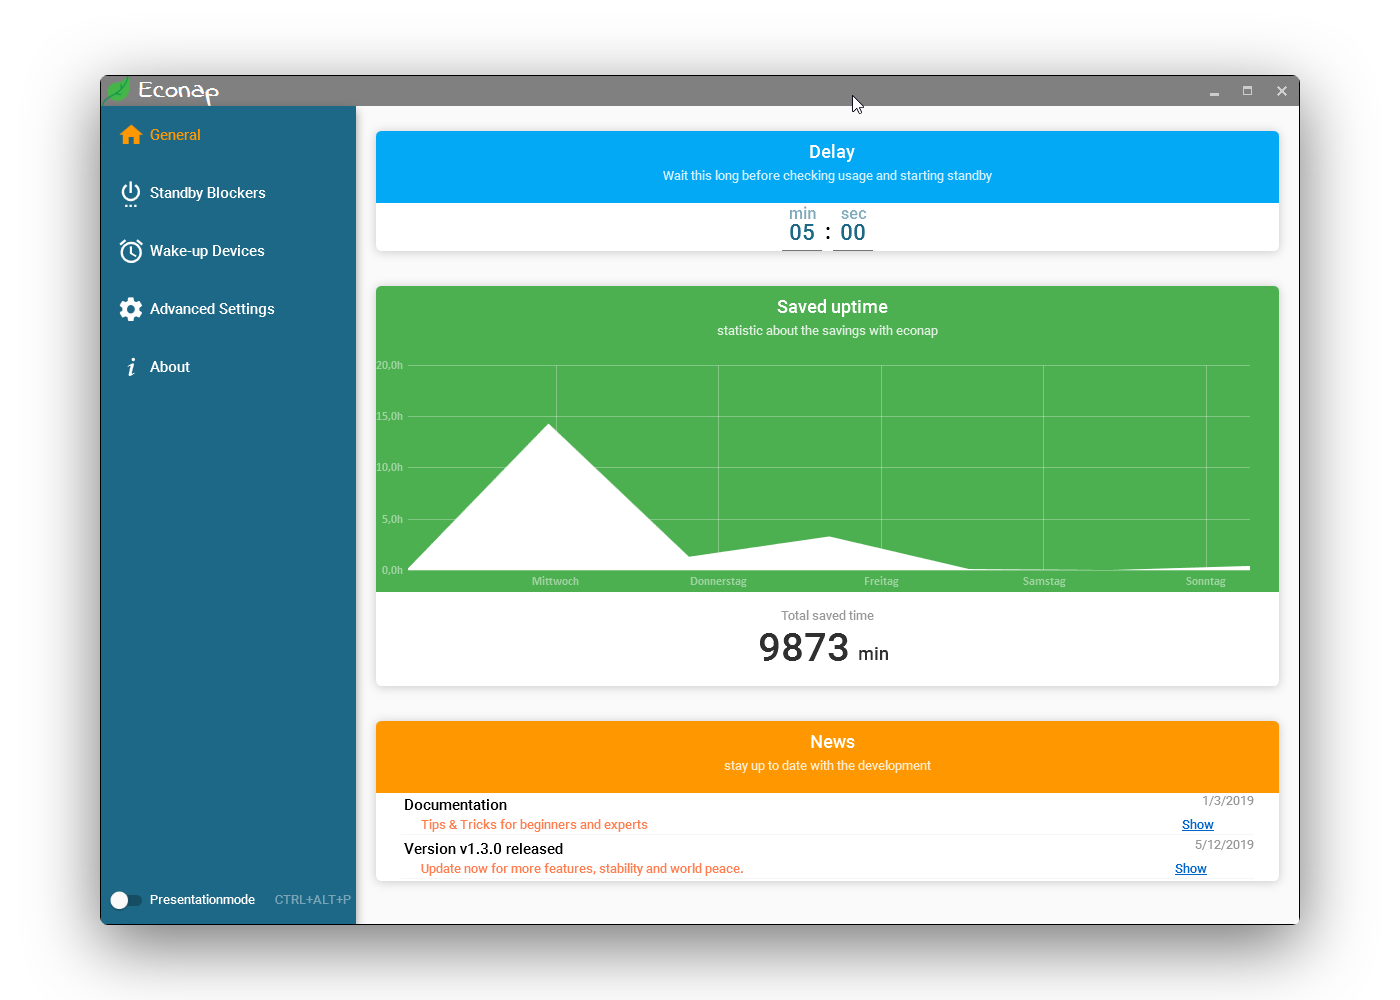
Task: Select the Version v1.3.0 released title
Action: pos(483,849)
